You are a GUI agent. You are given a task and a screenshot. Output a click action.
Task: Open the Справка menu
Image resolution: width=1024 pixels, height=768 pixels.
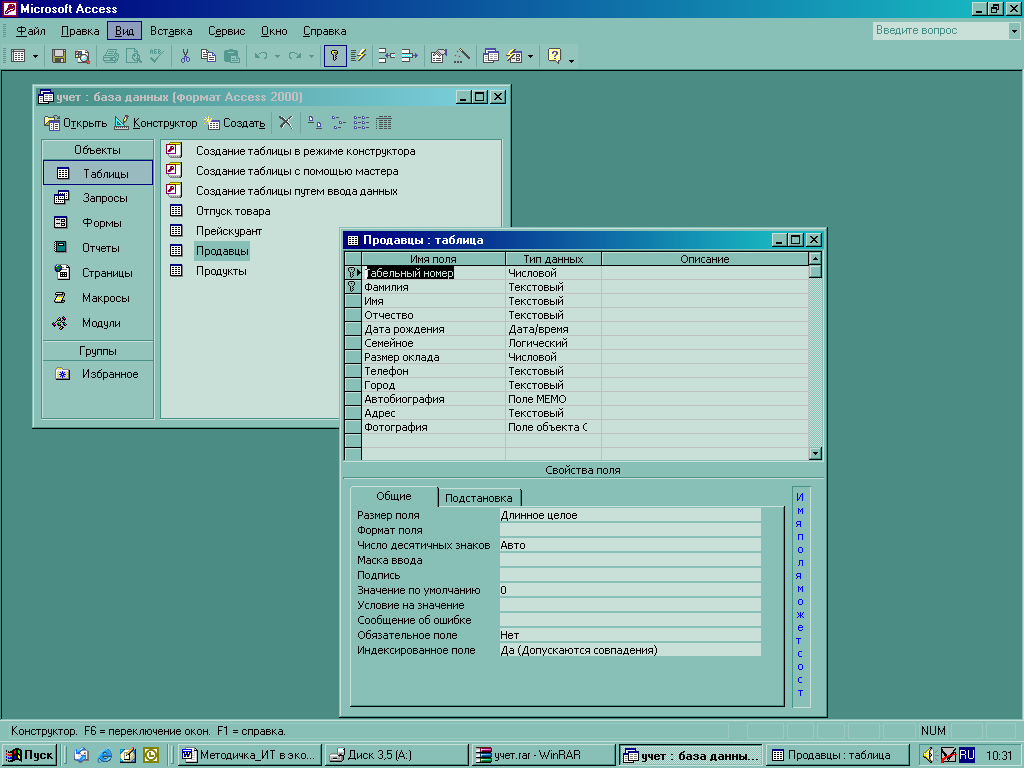[x=325, y=31]
